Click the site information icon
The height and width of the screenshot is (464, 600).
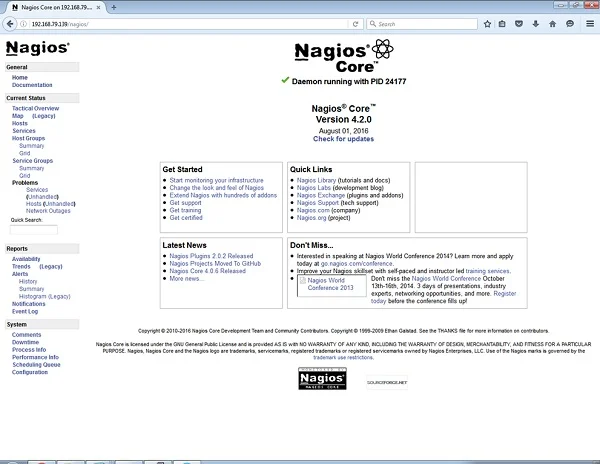pos(24,24)
